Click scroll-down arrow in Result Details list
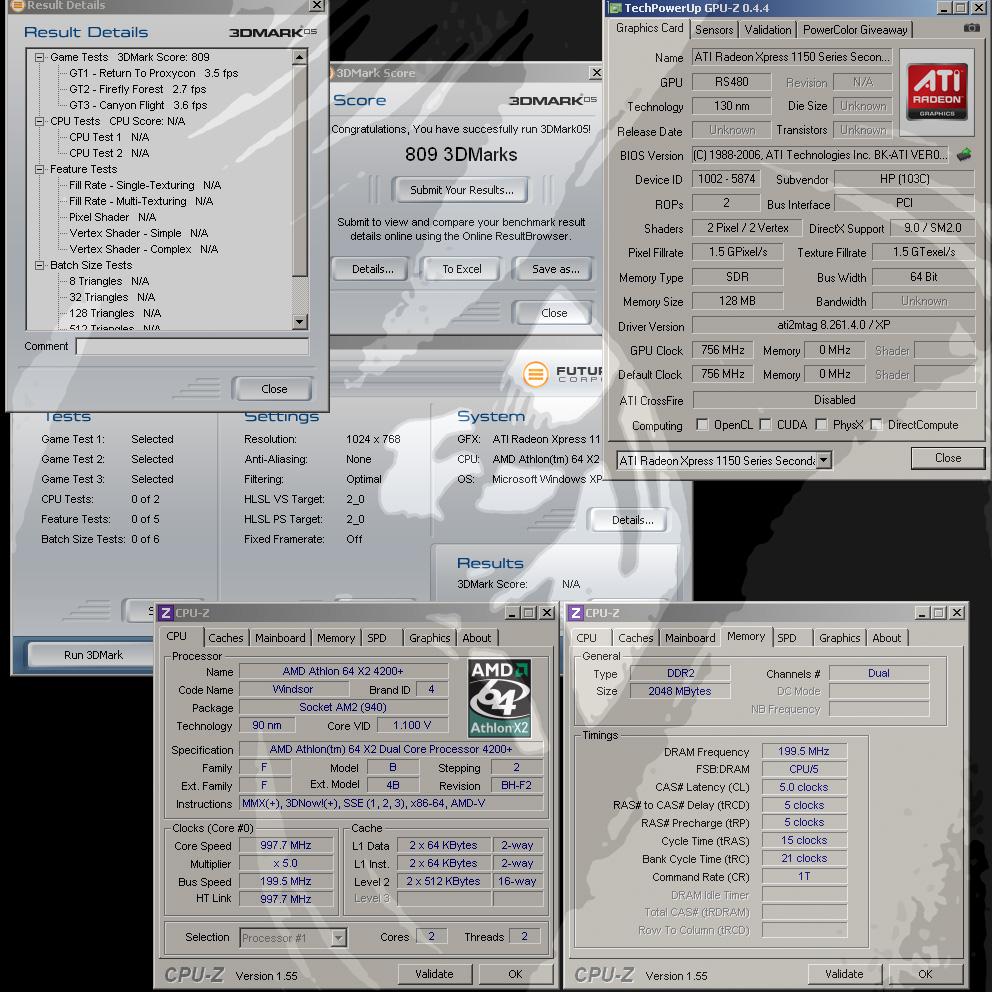 coord(300,321)
